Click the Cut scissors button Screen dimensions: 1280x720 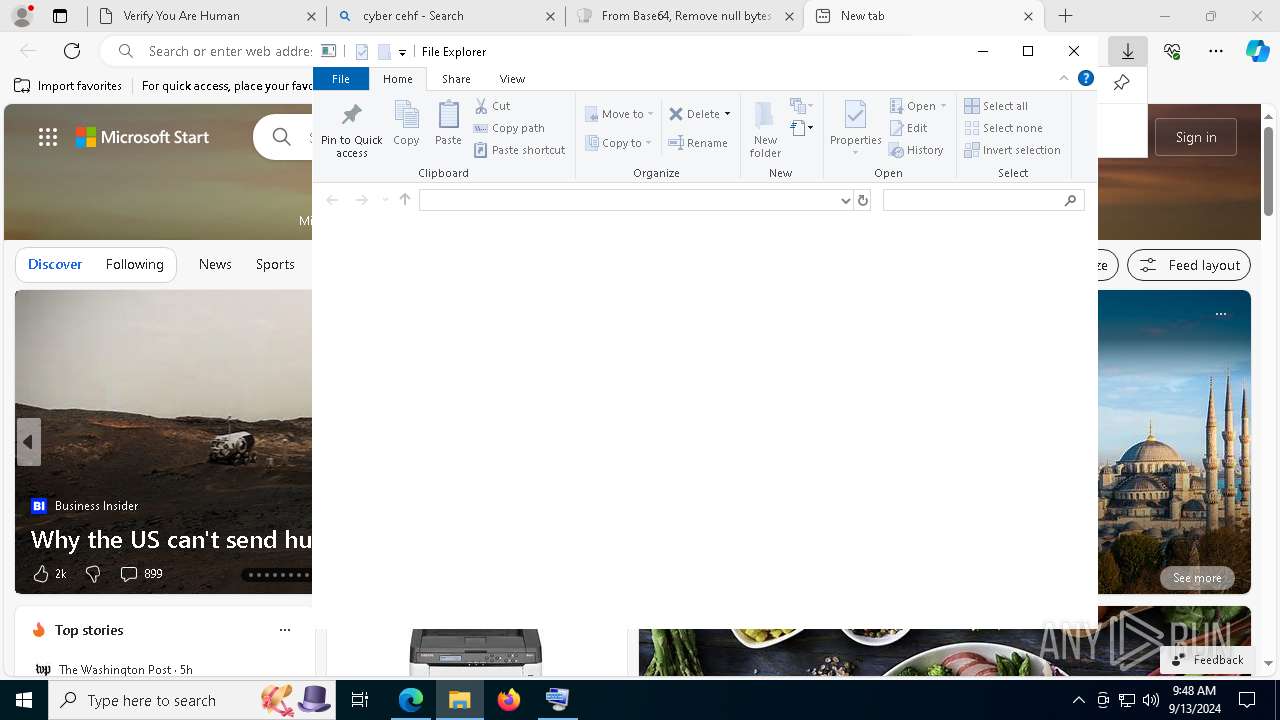(492, 106)
